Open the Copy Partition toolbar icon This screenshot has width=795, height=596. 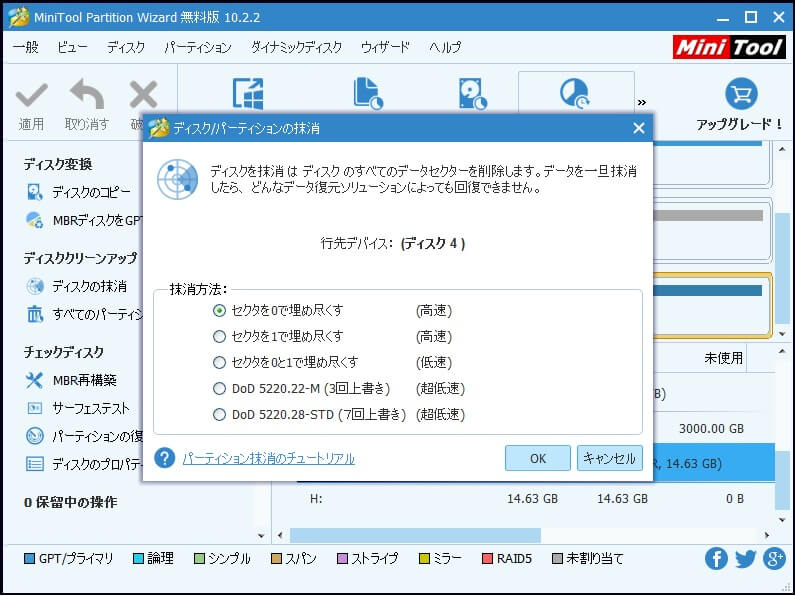click(368, 93)
